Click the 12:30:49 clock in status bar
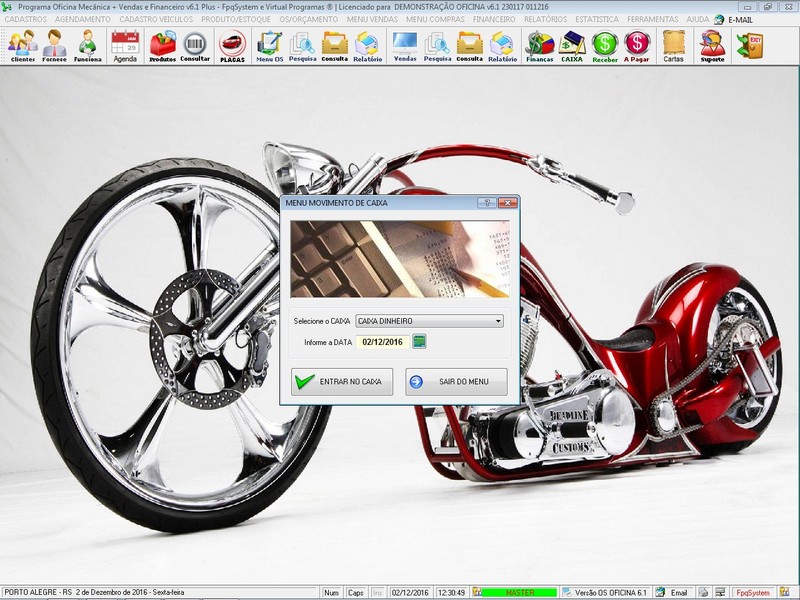800x600 pixels. (452, 593)
